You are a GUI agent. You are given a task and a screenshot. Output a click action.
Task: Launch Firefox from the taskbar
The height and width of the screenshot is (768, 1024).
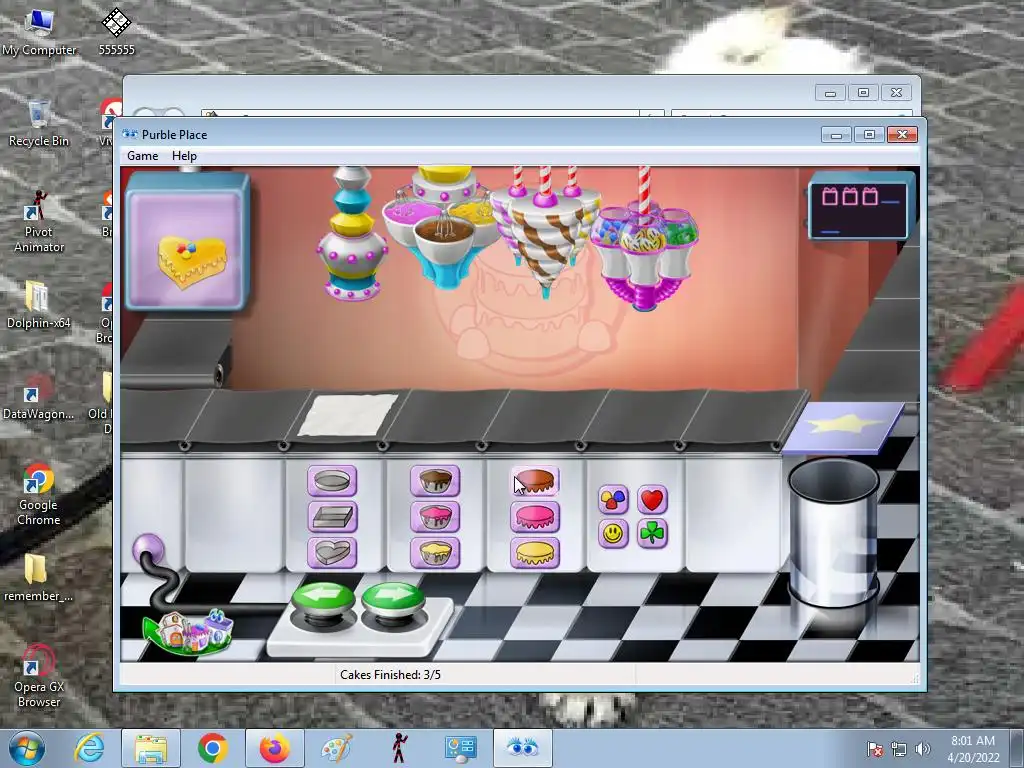click(275, 748)
